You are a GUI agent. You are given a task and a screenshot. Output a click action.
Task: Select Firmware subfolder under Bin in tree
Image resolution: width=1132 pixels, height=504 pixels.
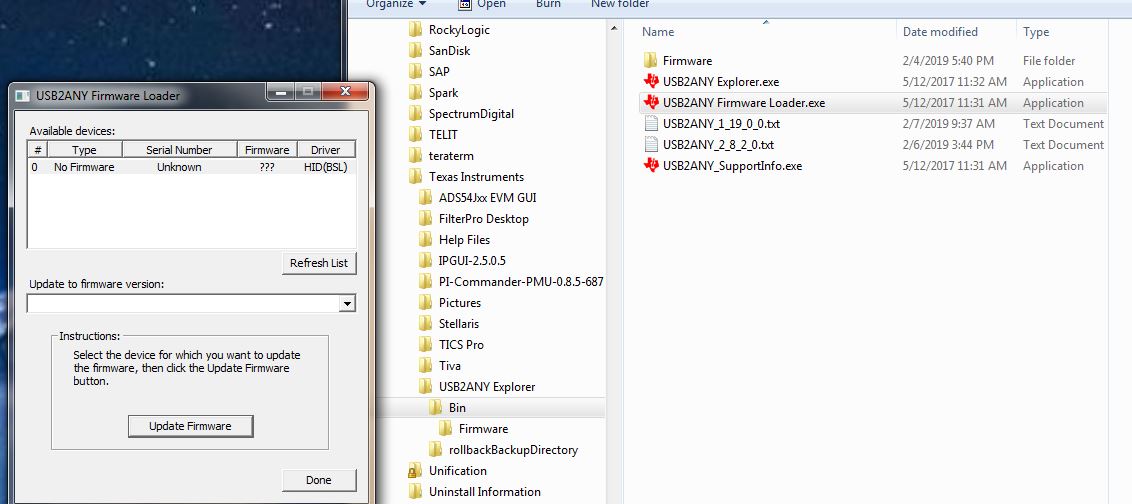click(483, 429)
